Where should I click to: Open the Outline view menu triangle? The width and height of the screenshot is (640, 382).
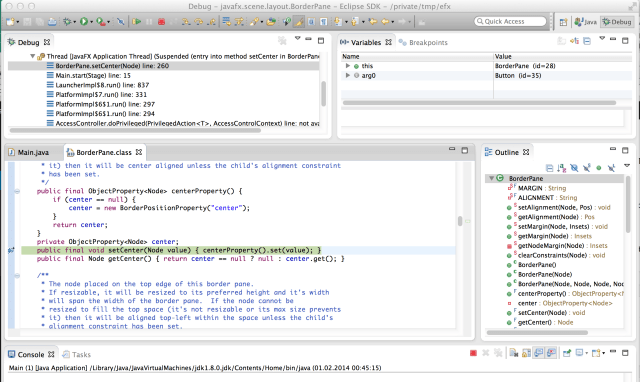(x=627, y=165)
